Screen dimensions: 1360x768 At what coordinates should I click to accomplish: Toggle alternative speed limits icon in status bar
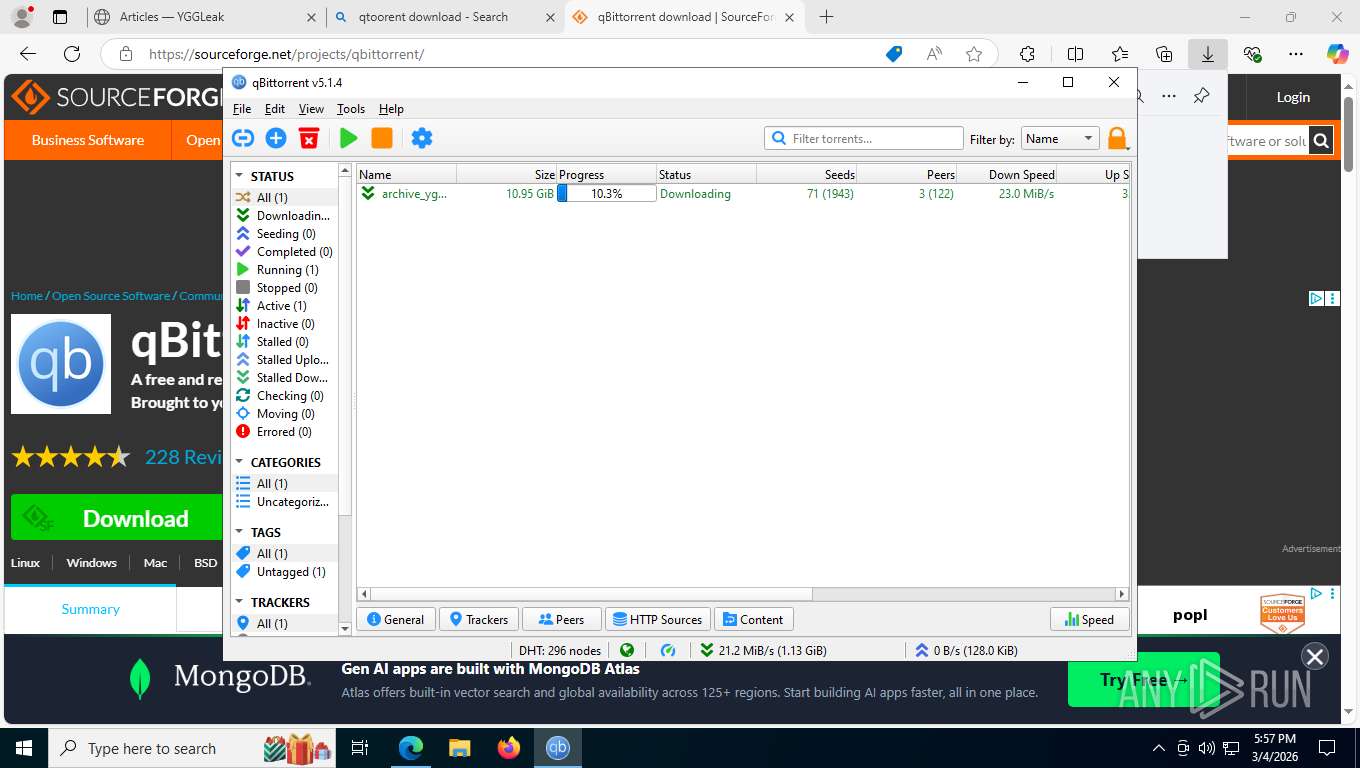coord(668,650)
